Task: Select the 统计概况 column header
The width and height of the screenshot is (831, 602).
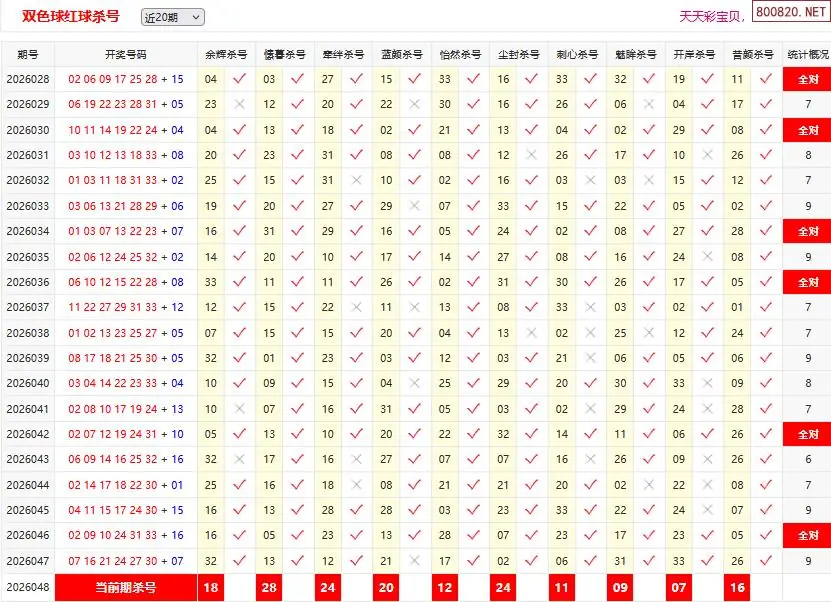Action: [x=807, y=54]
